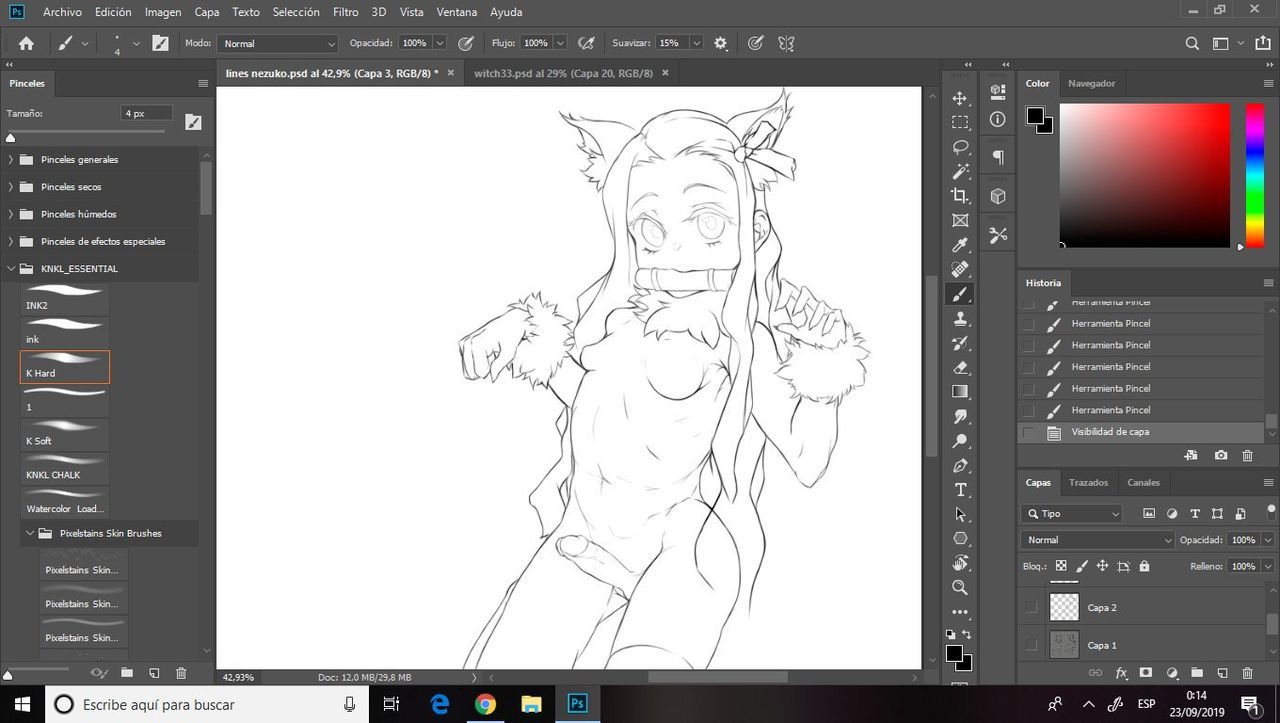This screenshot has width=1280, height=723.
Task: Open the symmetry butterfly options
Action: click(x=786, y=43)
